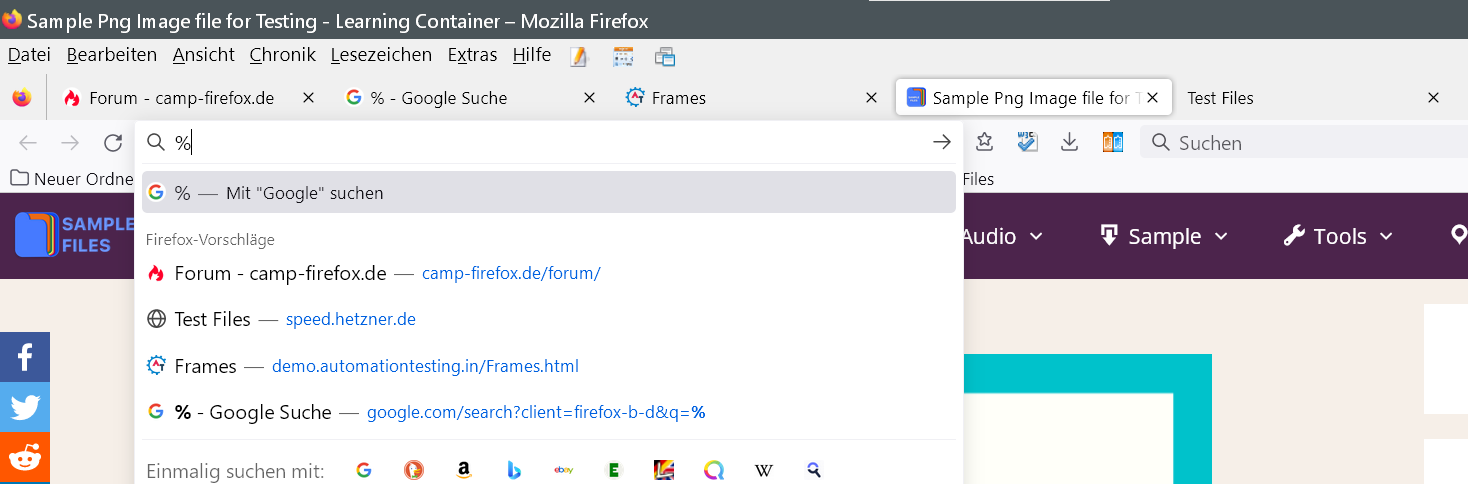Select the 'Mit Google suchen' suggestion
The width and height of the screenshot is (1468, 484).
548,193
